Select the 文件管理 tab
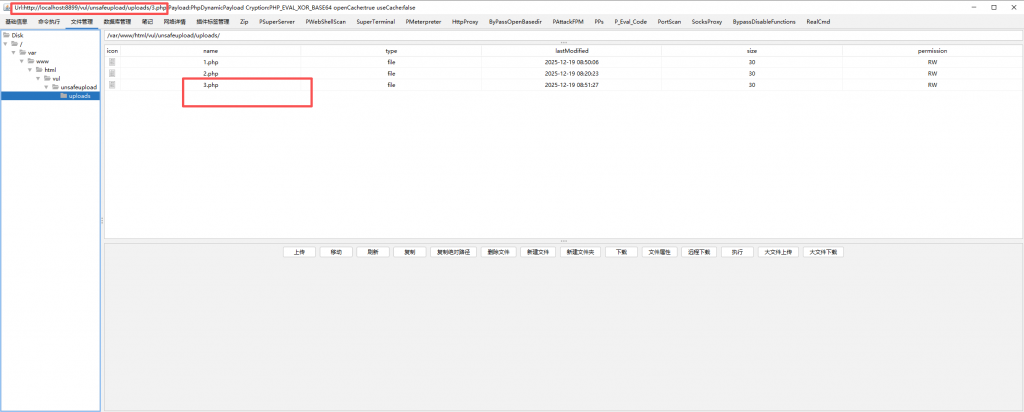The width and height of the screenshot is (1024, 412). [82, 22]
